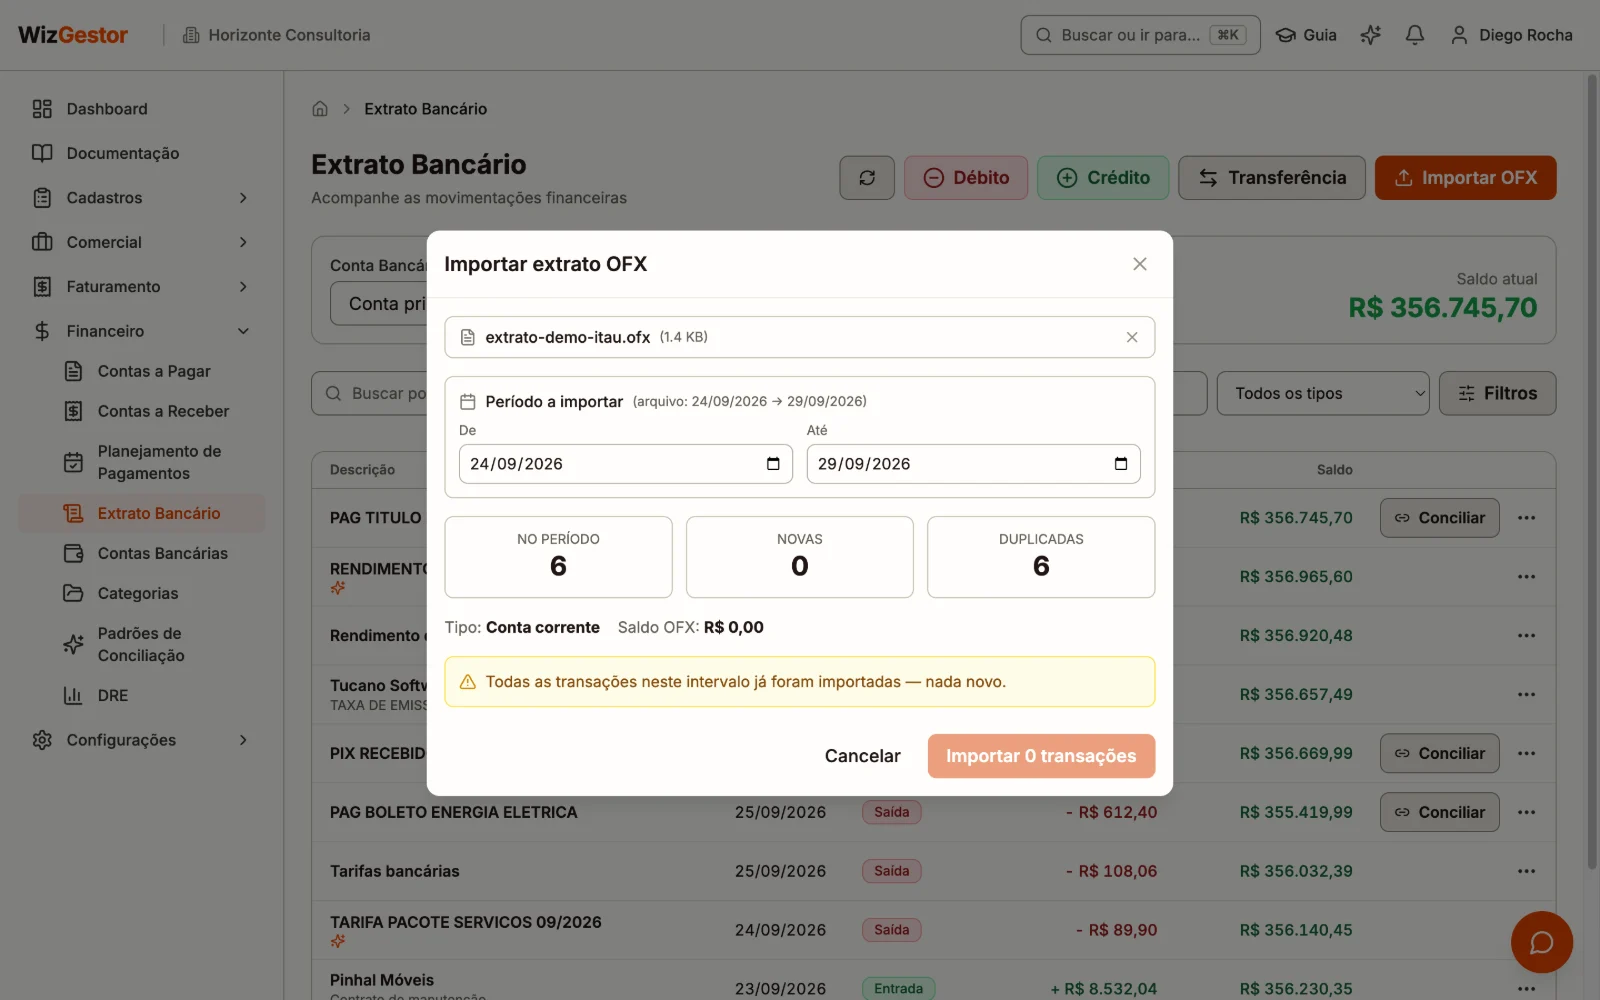Expand the Faturamento menu

coord(142,287)
